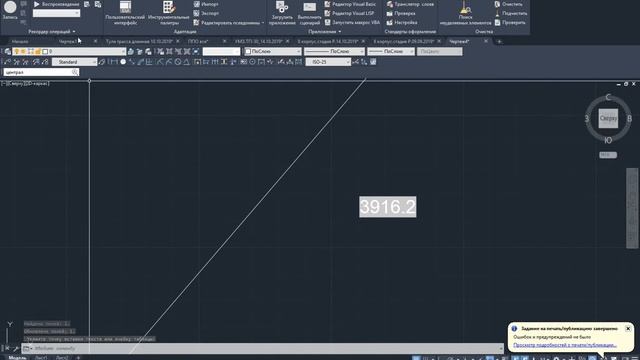
Task: Open Редактировать псевдонимы dropdown
Action: pyautogui.click(x=229, y=22)
